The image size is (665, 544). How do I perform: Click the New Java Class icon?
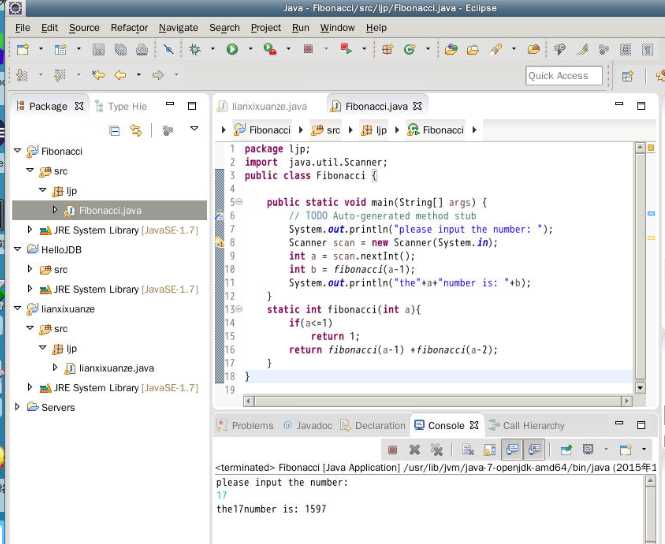coord(409,50)
